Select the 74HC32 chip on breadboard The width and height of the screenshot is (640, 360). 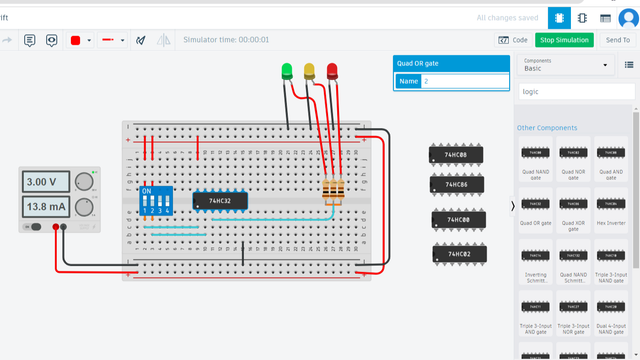point(220,201)
